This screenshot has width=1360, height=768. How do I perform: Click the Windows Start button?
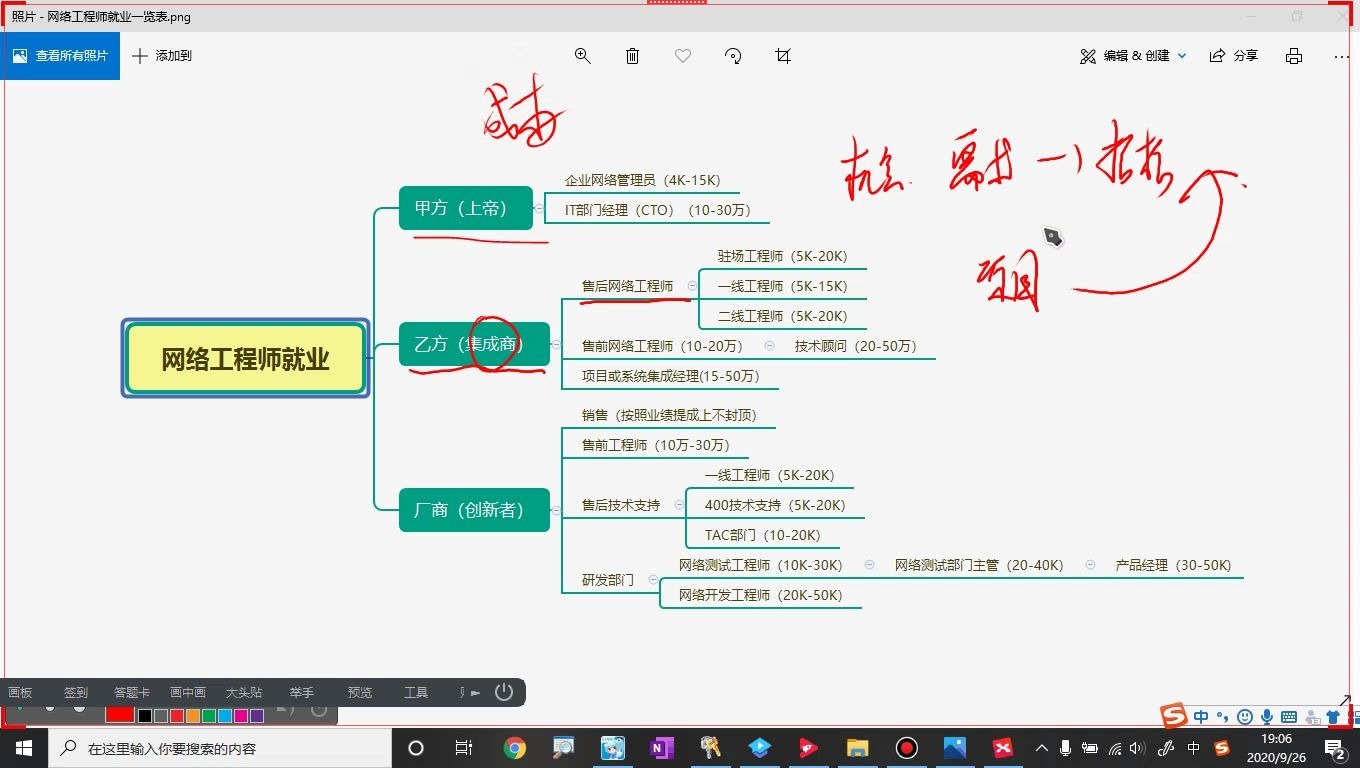(24, 748)
